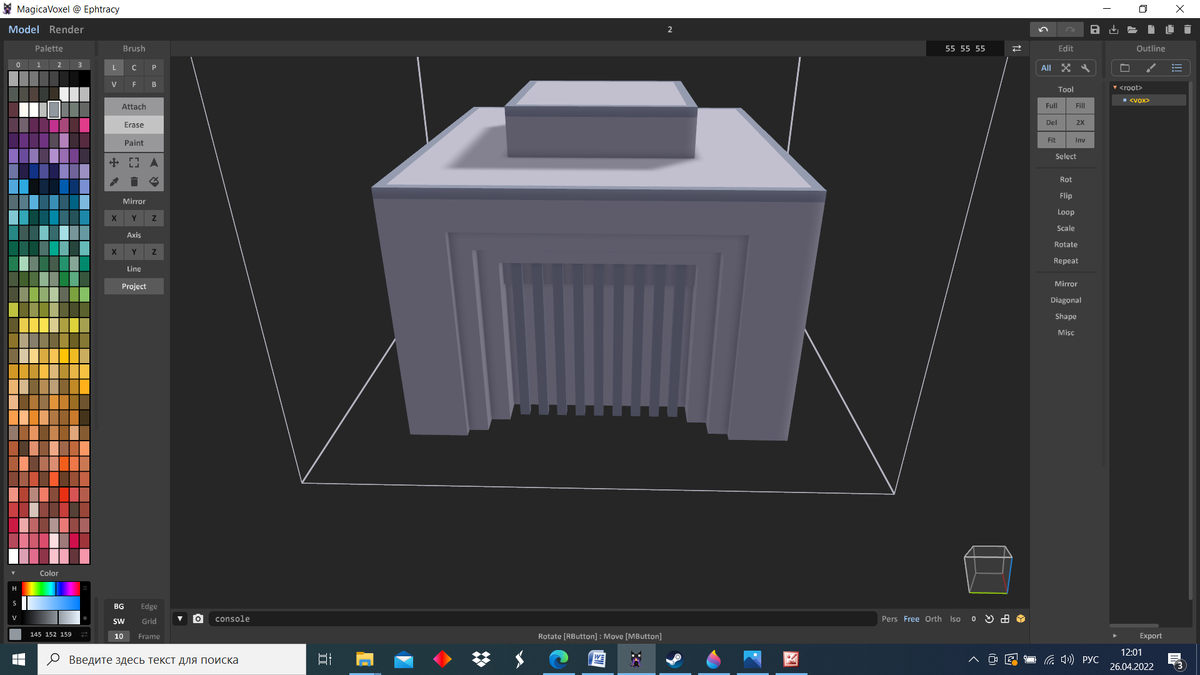
Task: Switch camera to Orth mode
Action: pyautogui.click(x=933, y=619)
